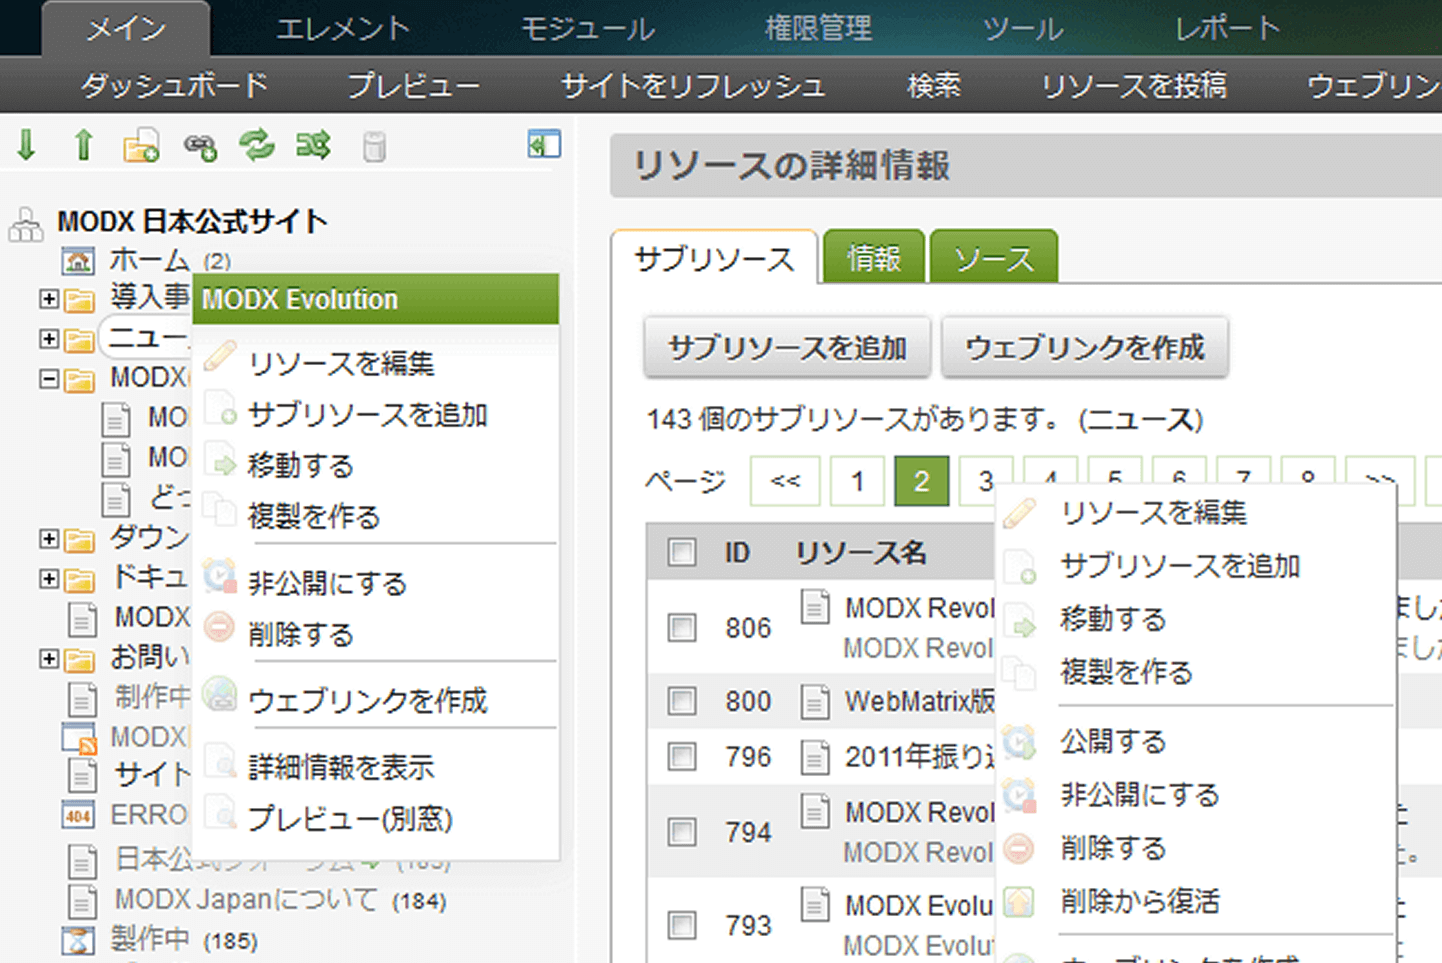The width and height of the screenshot is (1442, 963).
Task: Select current page 2 in pagination
Action: coord(921,481)
